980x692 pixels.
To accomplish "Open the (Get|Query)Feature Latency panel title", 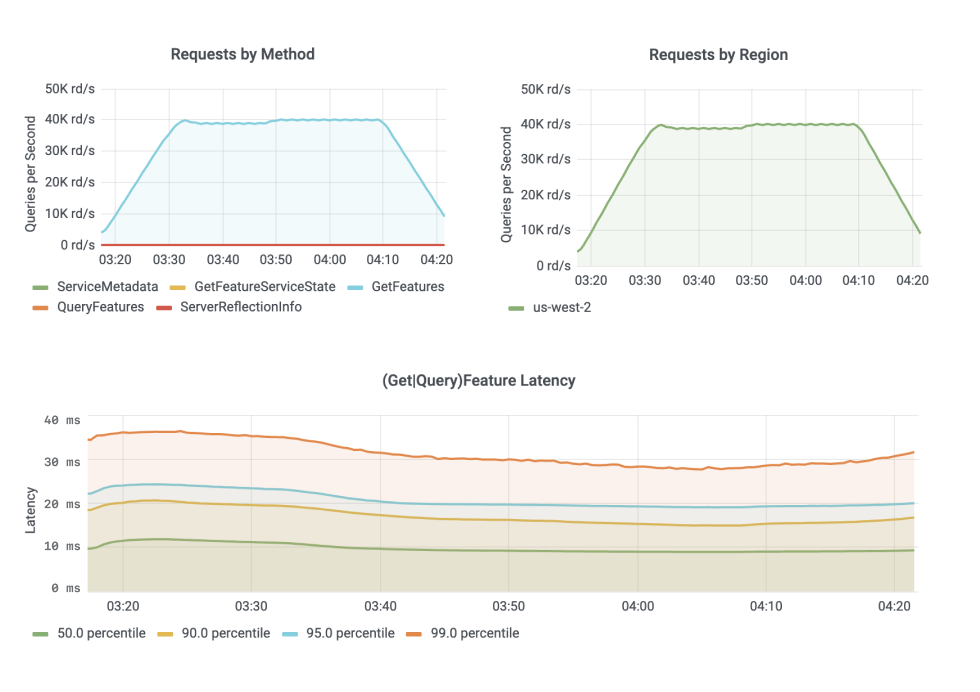I will tap(479, 381).
